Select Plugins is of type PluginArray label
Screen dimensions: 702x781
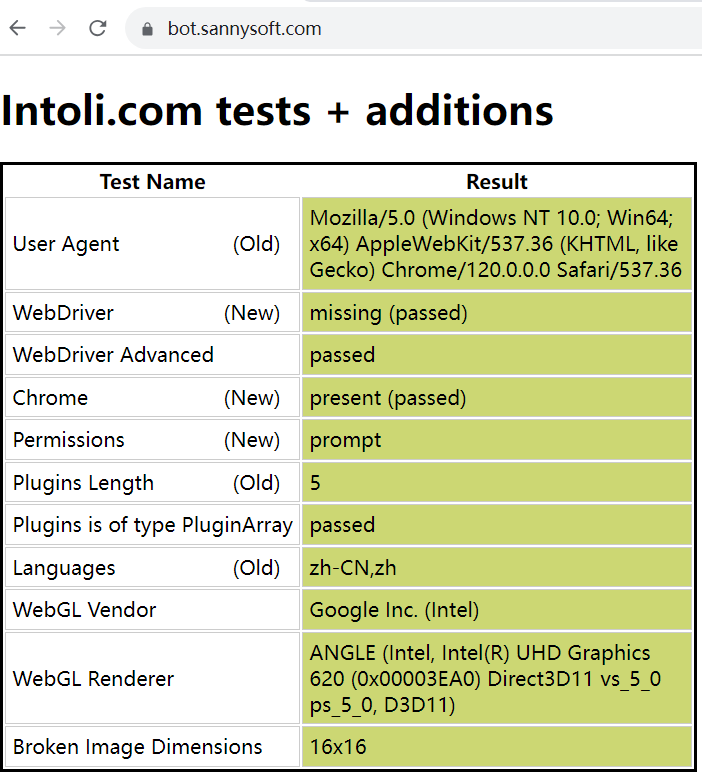[152, 525]
